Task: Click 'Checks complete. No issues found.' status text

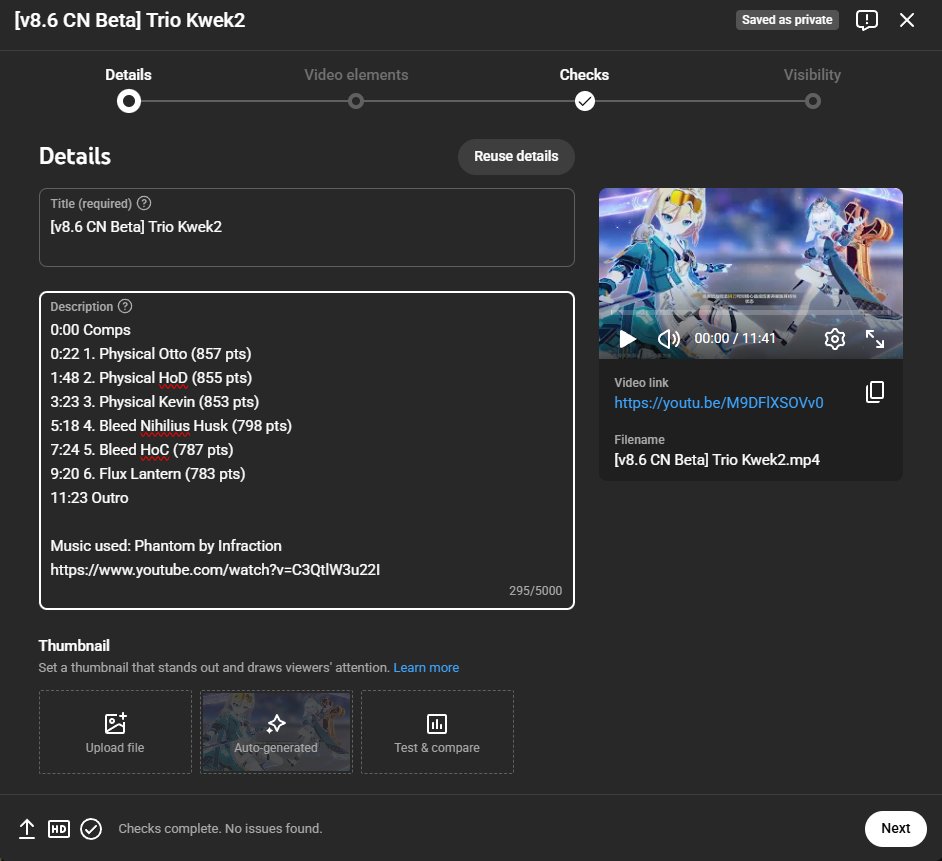Action: tap(220, 829)
